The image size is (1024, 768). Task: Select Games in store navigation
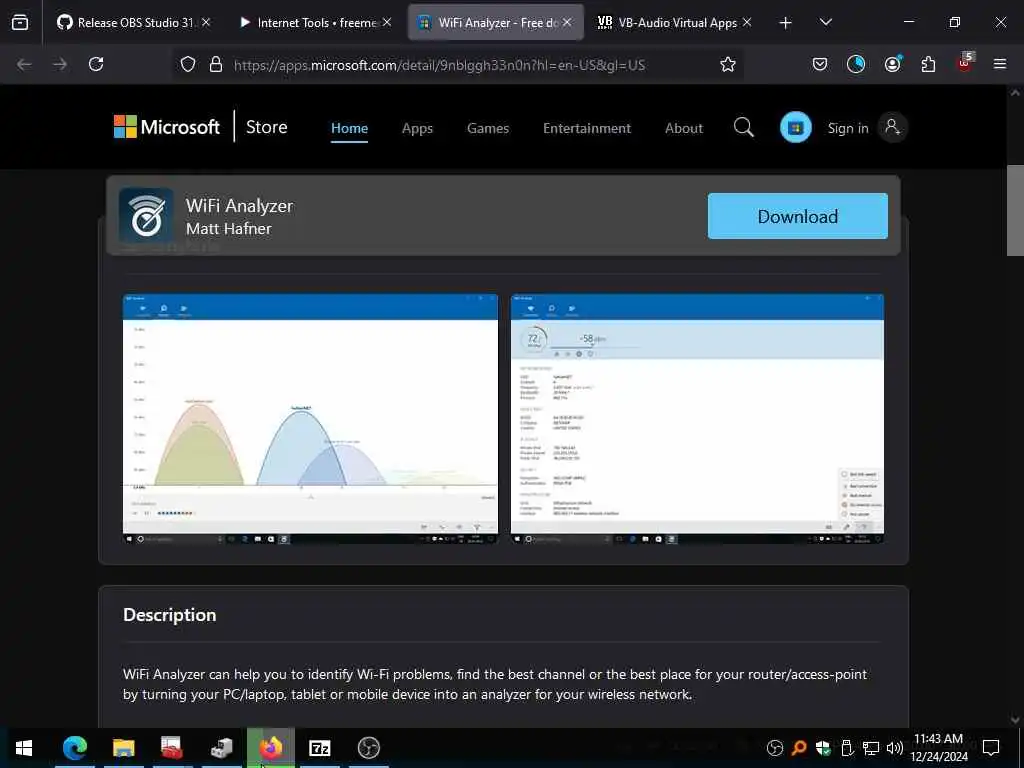pos(488,128)
